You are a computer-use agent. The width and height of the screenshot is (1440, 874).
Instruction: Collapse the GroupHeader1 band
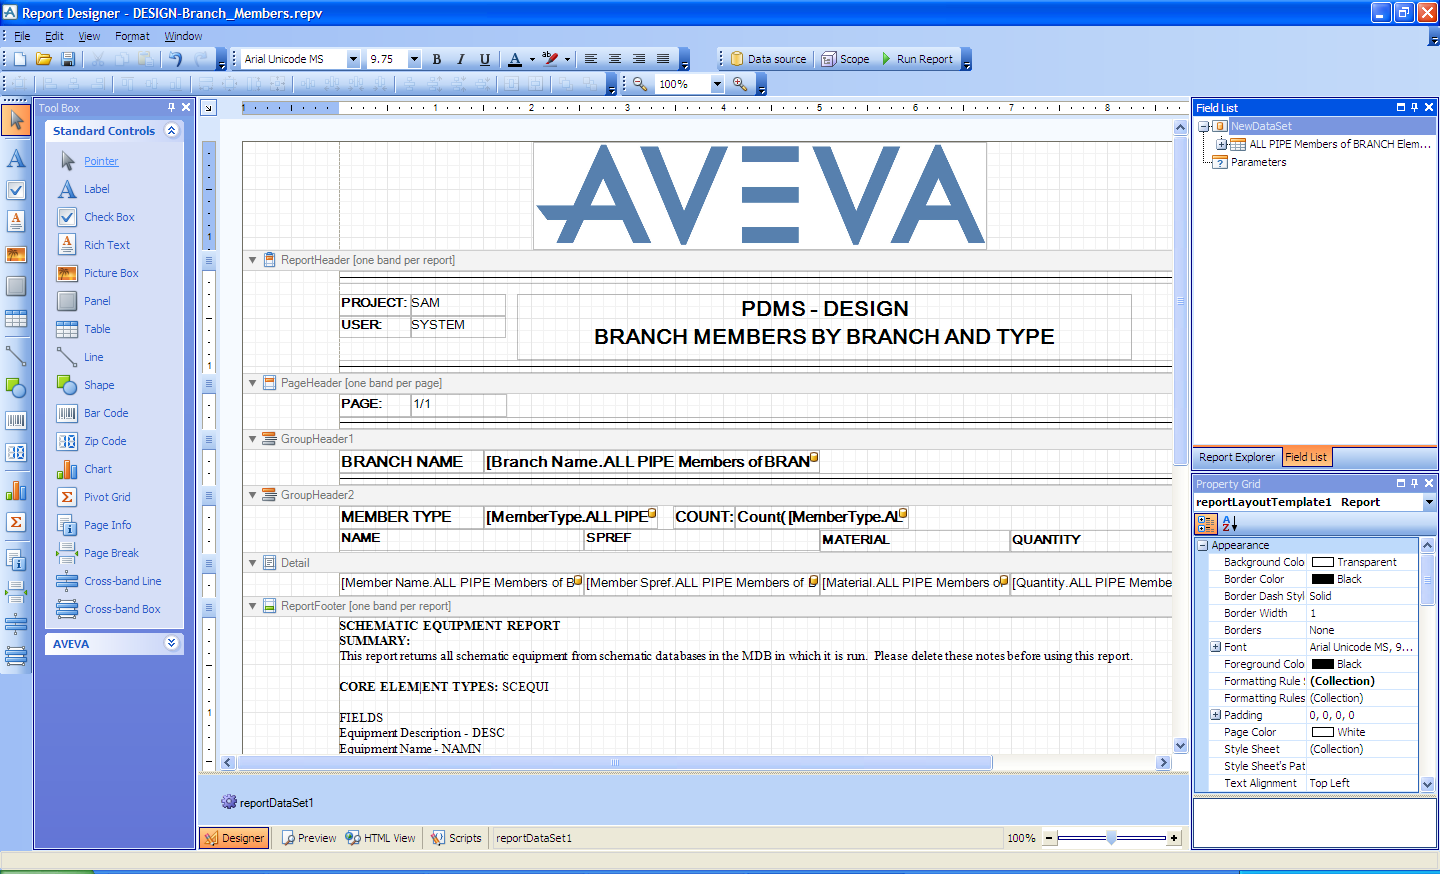(x=252, y=439)
